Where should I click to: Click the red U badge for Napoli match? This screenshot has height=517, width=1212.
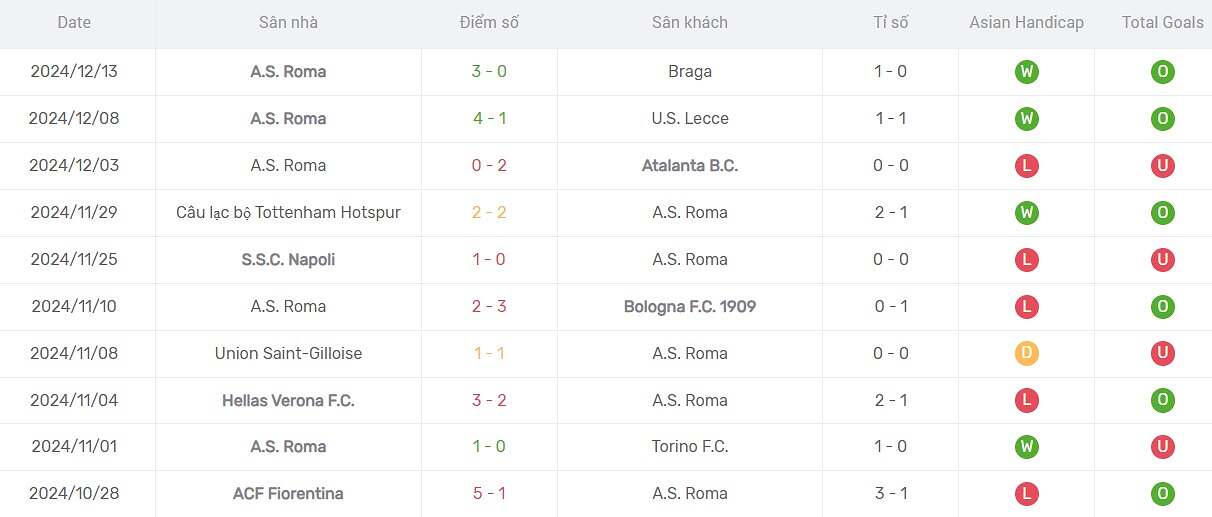coord(1162,260)
